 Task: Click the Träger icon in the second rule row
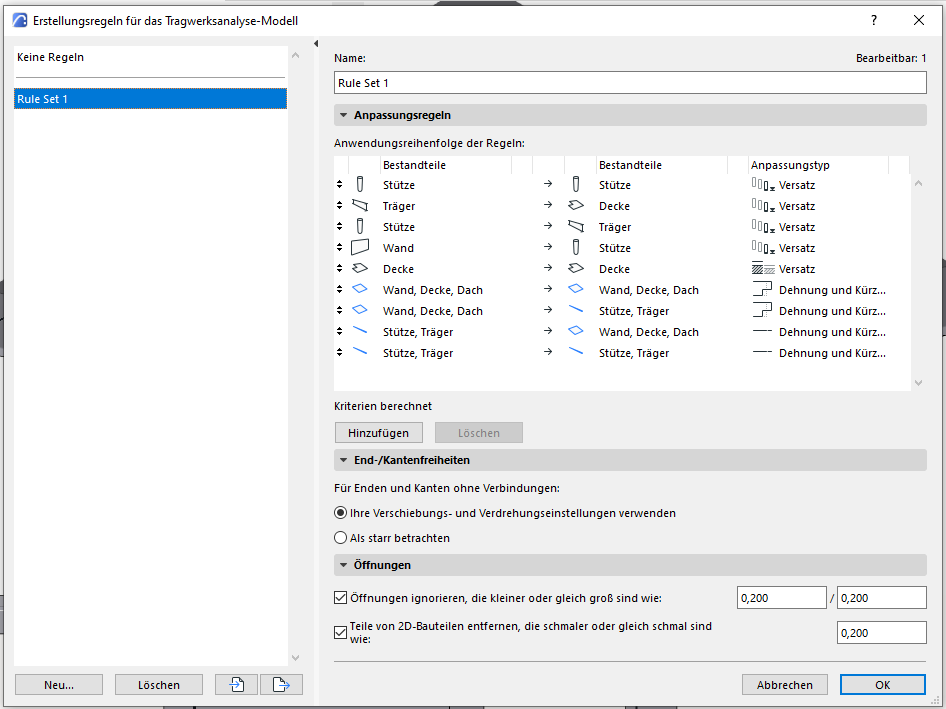(360, 206)
